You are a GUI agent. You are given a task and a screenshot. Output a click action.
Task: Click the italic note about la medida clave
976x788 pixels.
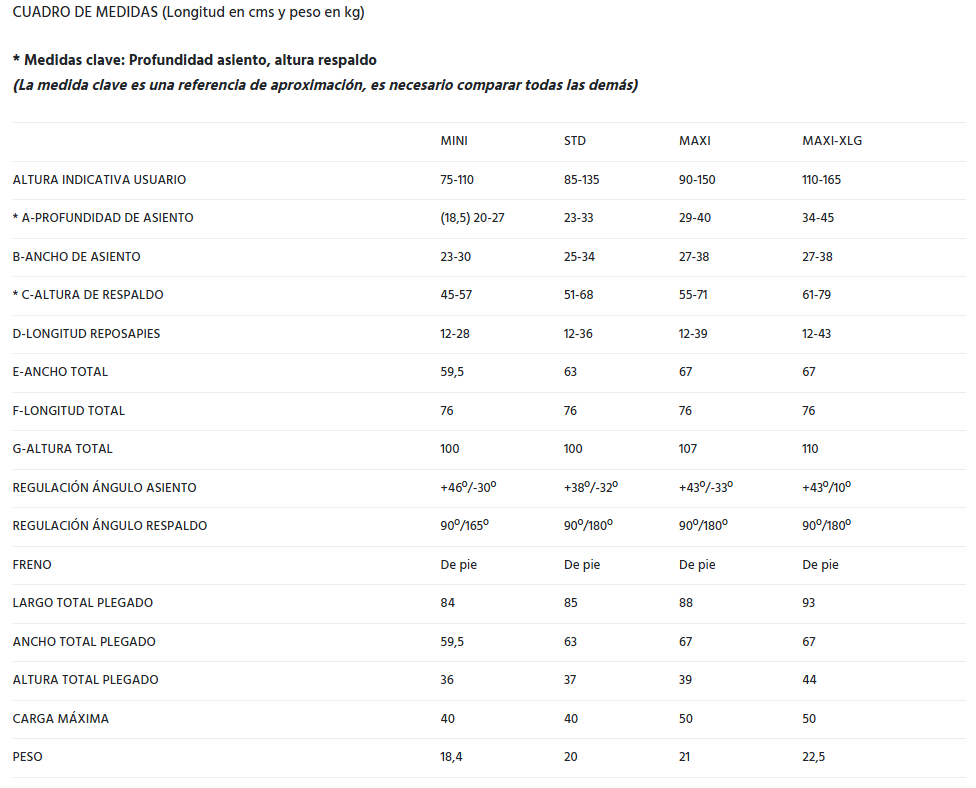tap(325, 85)
